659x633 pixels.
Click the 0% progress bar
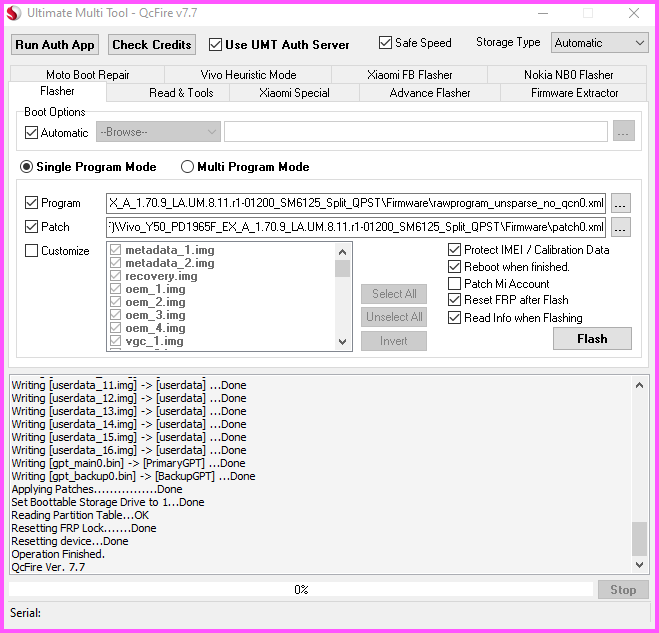pos(301,589)
